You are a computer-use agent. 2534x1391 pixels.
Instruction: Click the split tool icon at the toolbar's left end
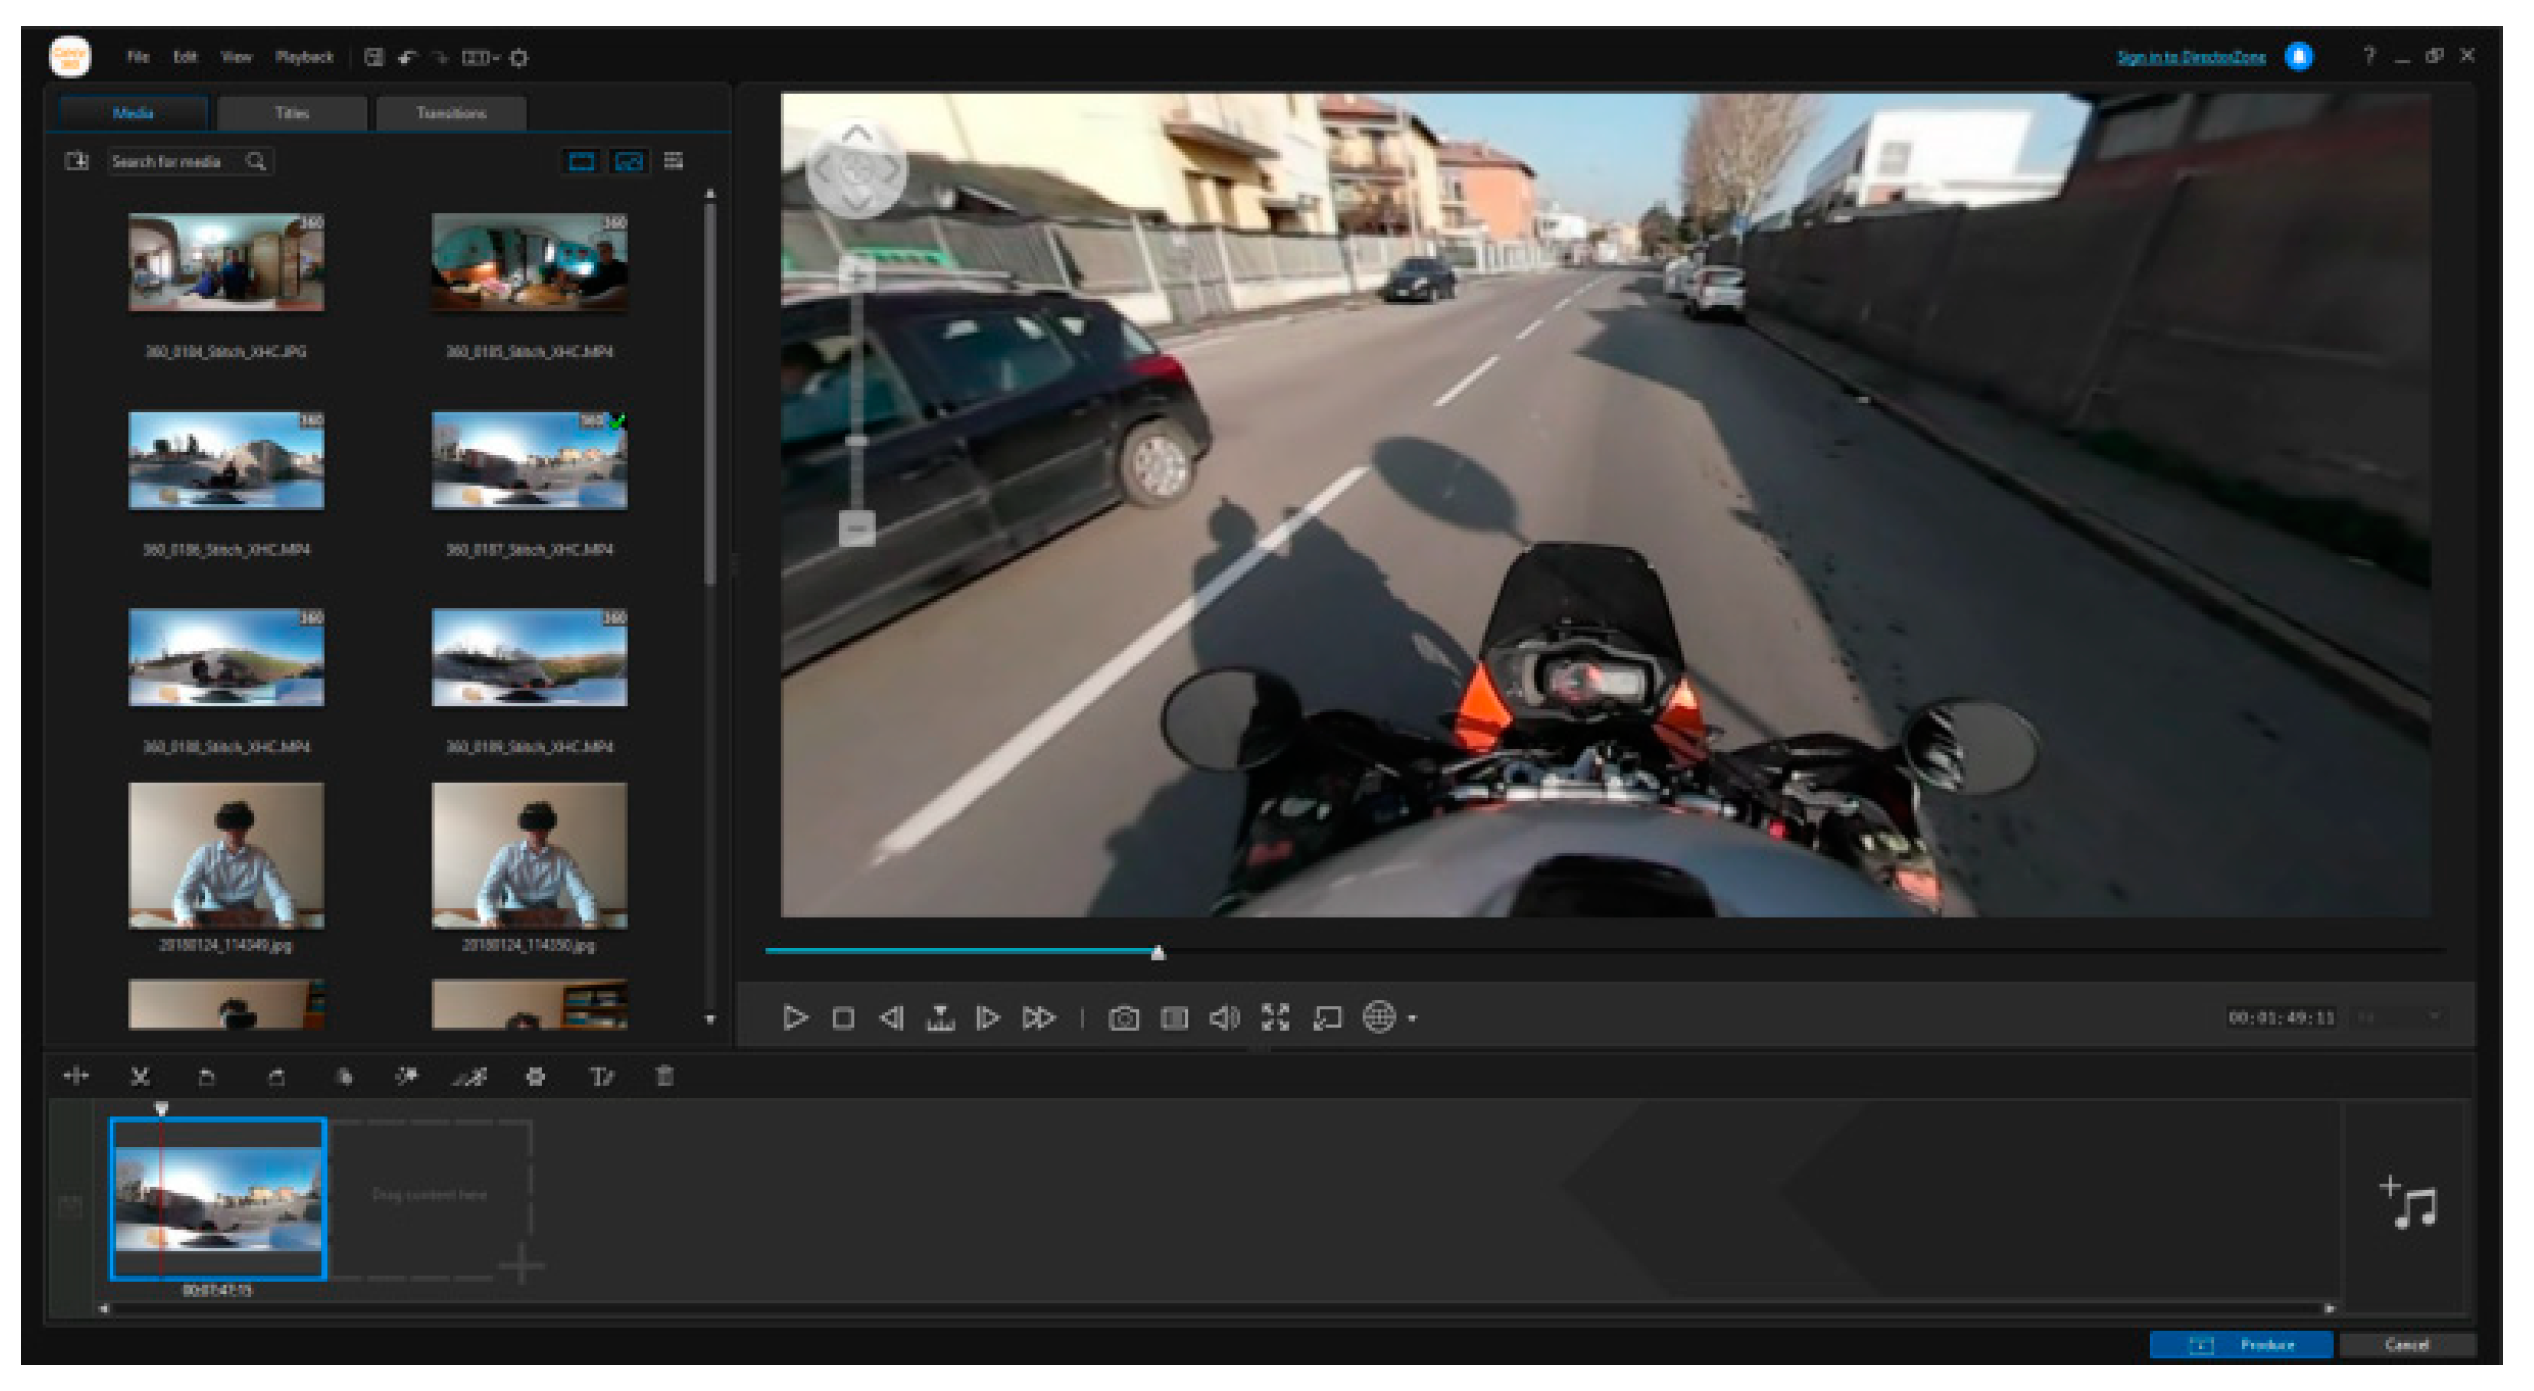point(76,1077)
